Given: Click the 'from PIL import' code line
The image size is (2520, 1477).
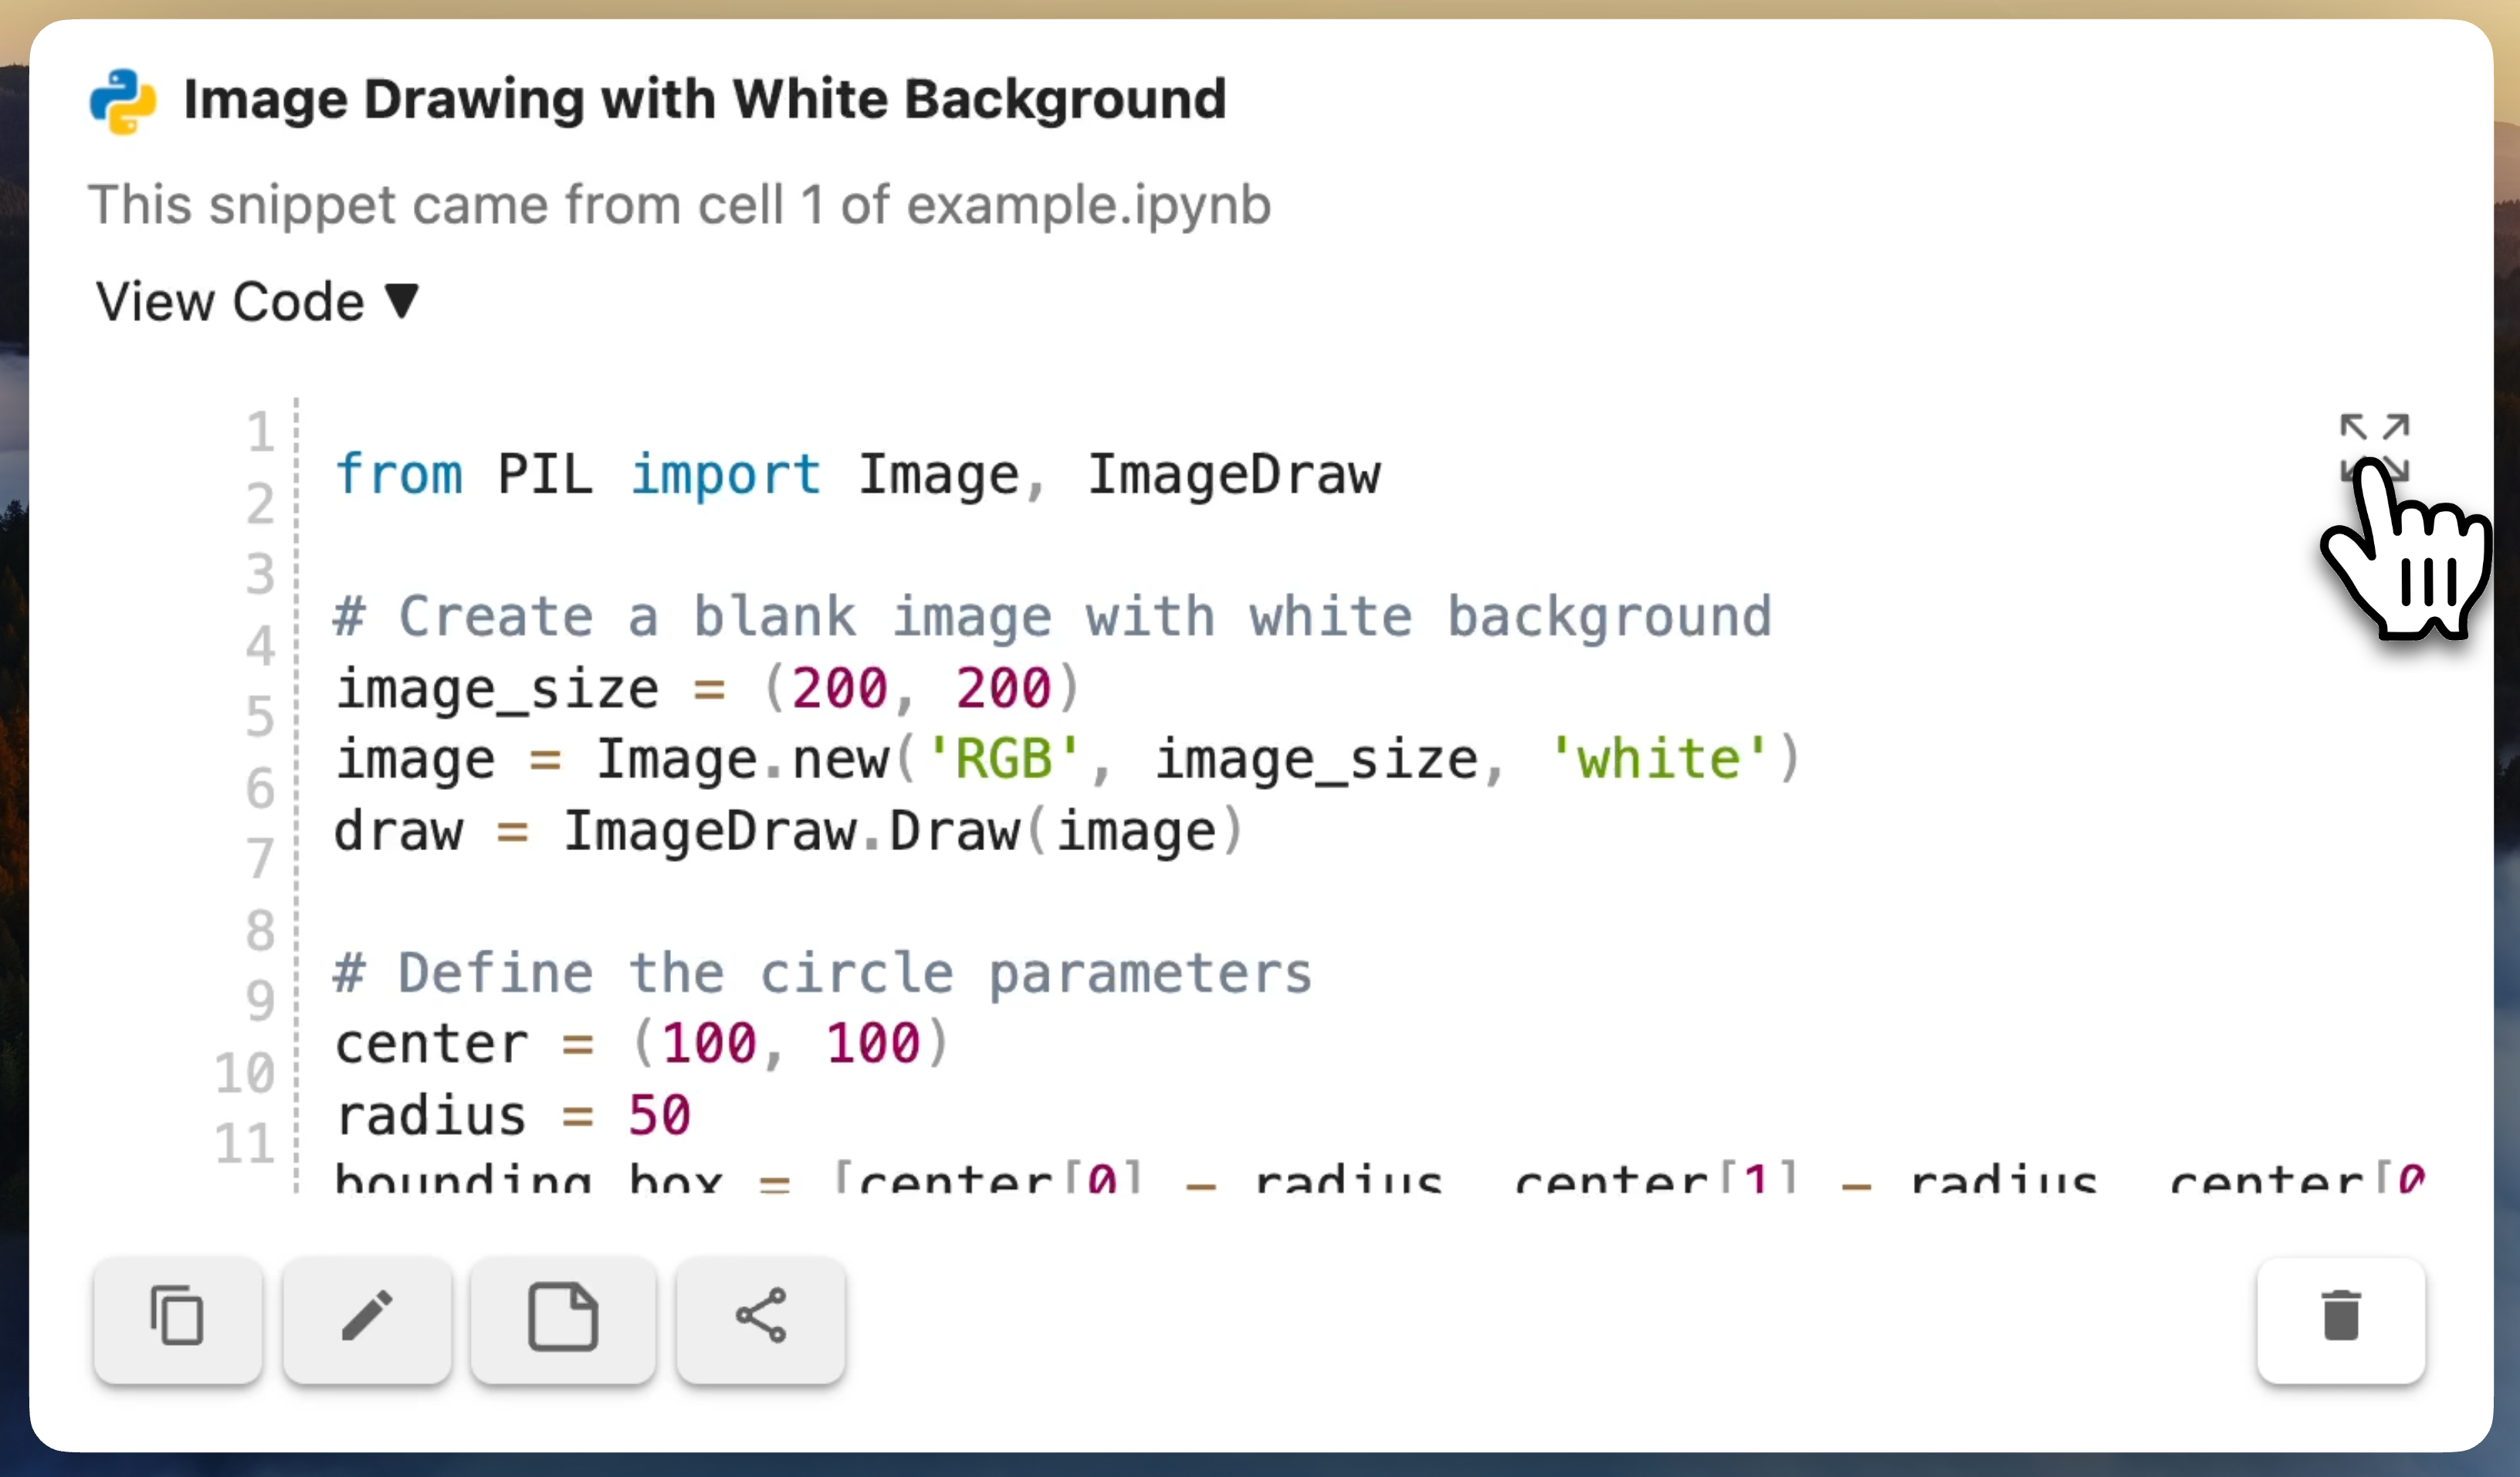Looking at the screenshot, I should coord(857,474).
